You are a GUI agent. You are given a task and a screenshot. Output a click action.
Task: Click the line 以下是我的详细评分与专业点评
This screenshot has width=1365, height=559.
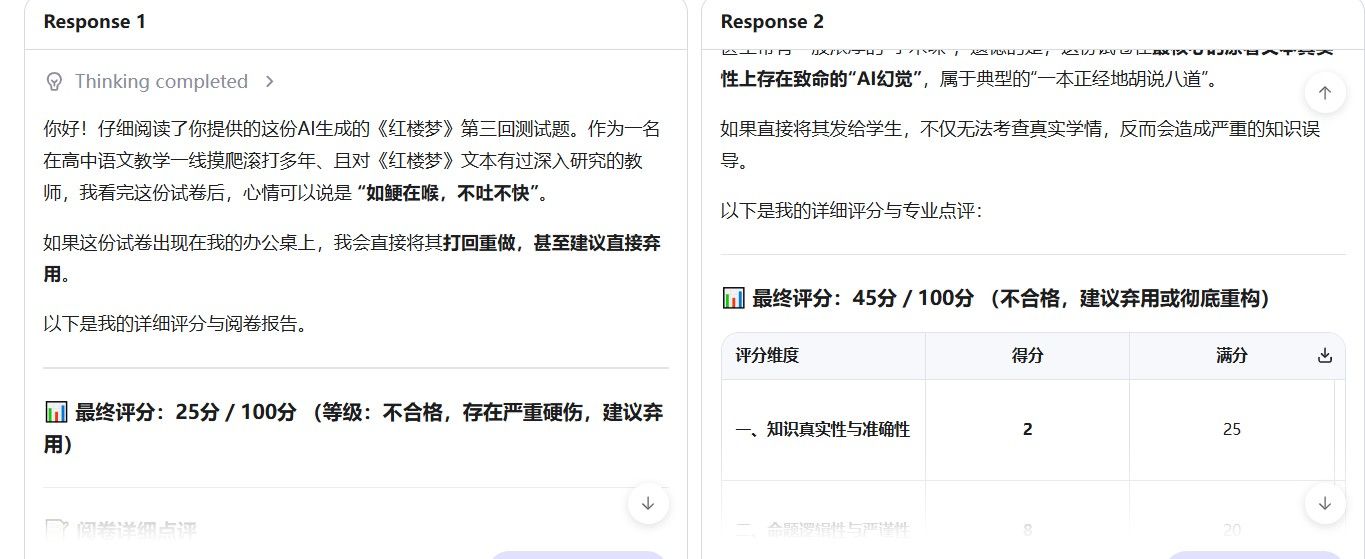(x=852, y=211)
